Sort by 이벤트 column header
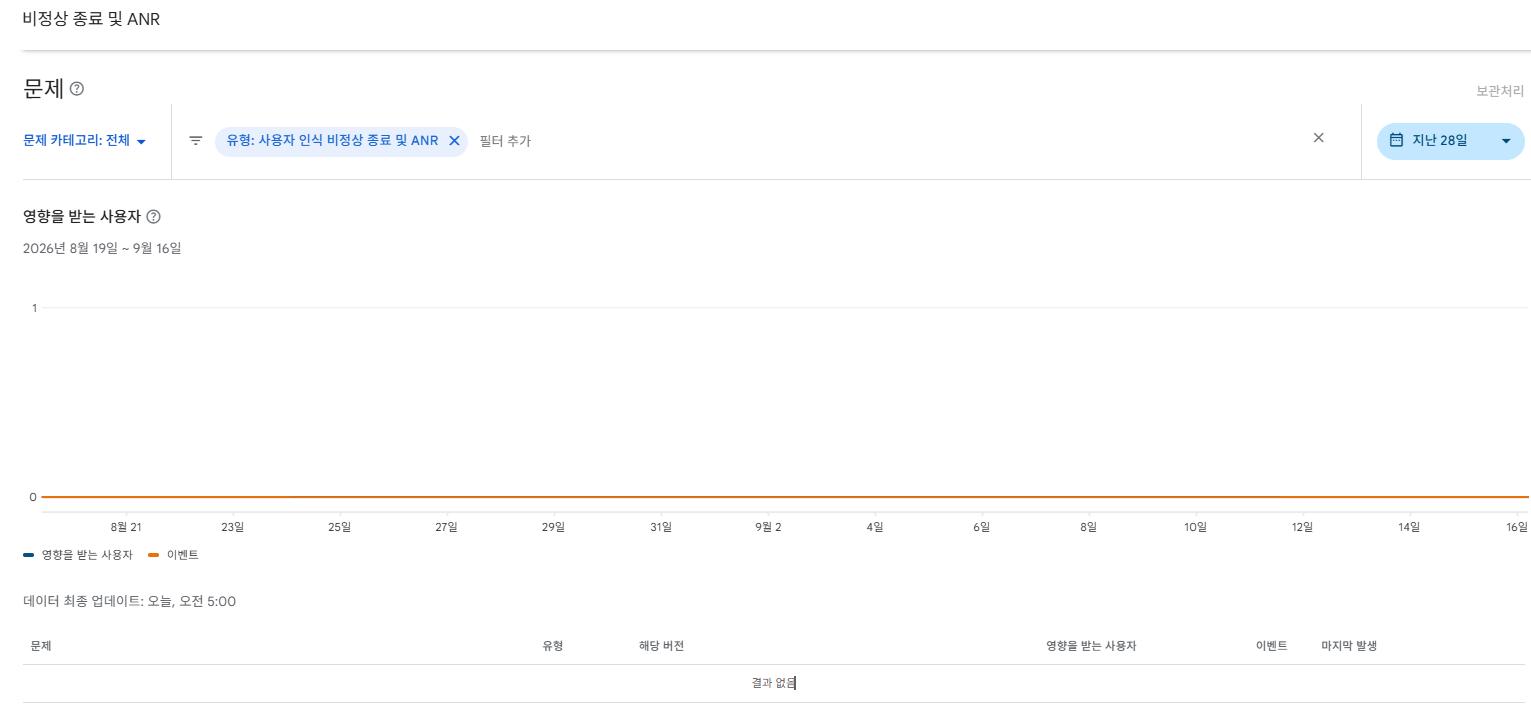The height and width of the screenshot is (719, 1531). (1271, 646)
